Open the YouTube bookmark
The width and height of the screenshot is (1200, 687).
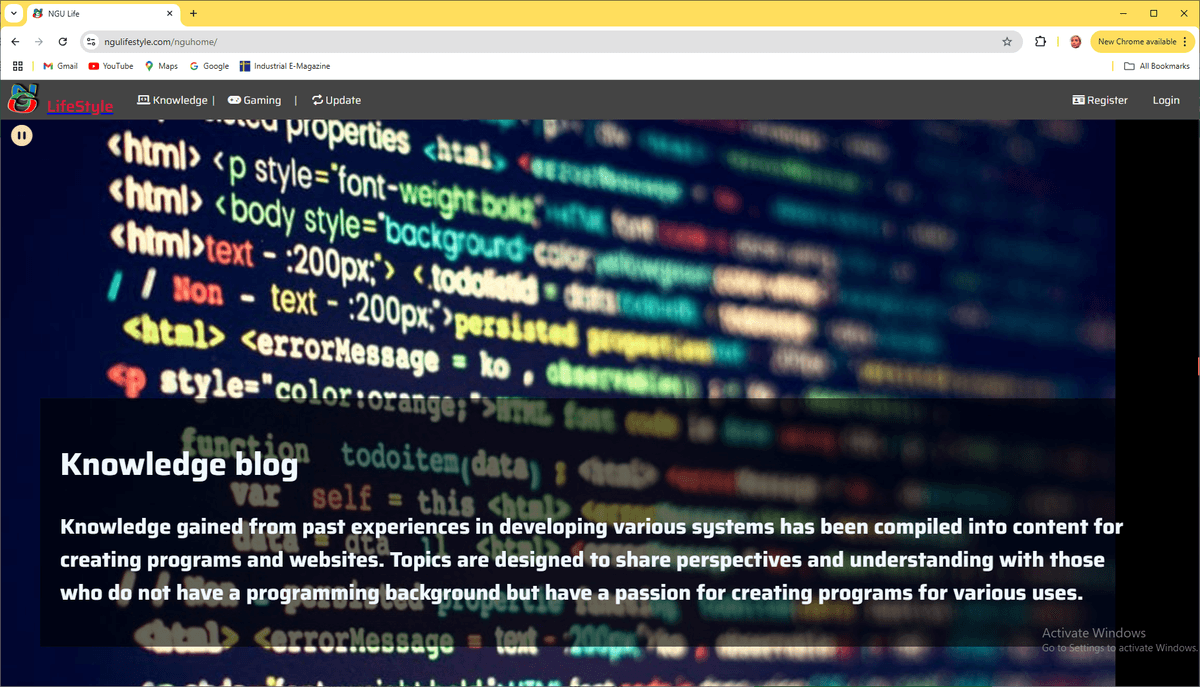coord(111,66)
